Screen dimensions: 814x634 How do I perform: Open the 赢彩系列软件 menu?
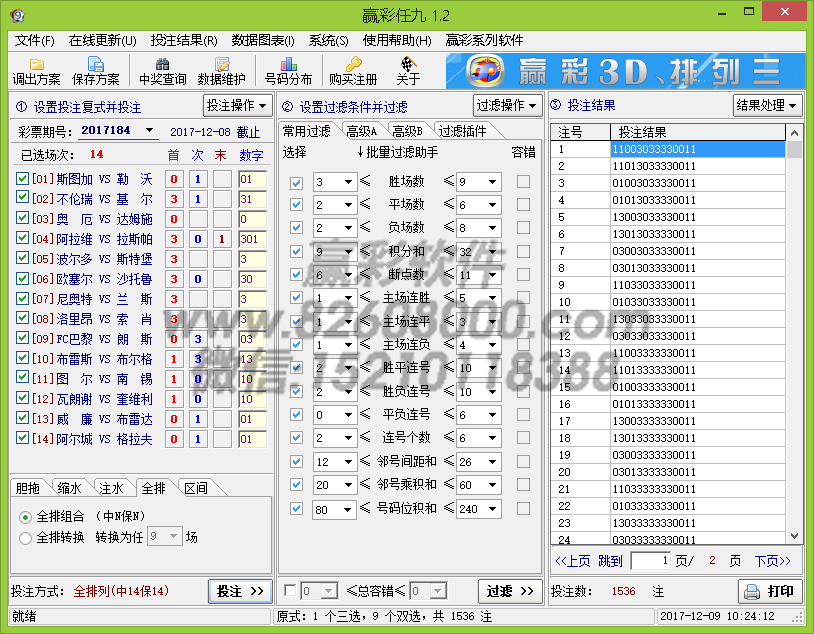tap(484, 41)
